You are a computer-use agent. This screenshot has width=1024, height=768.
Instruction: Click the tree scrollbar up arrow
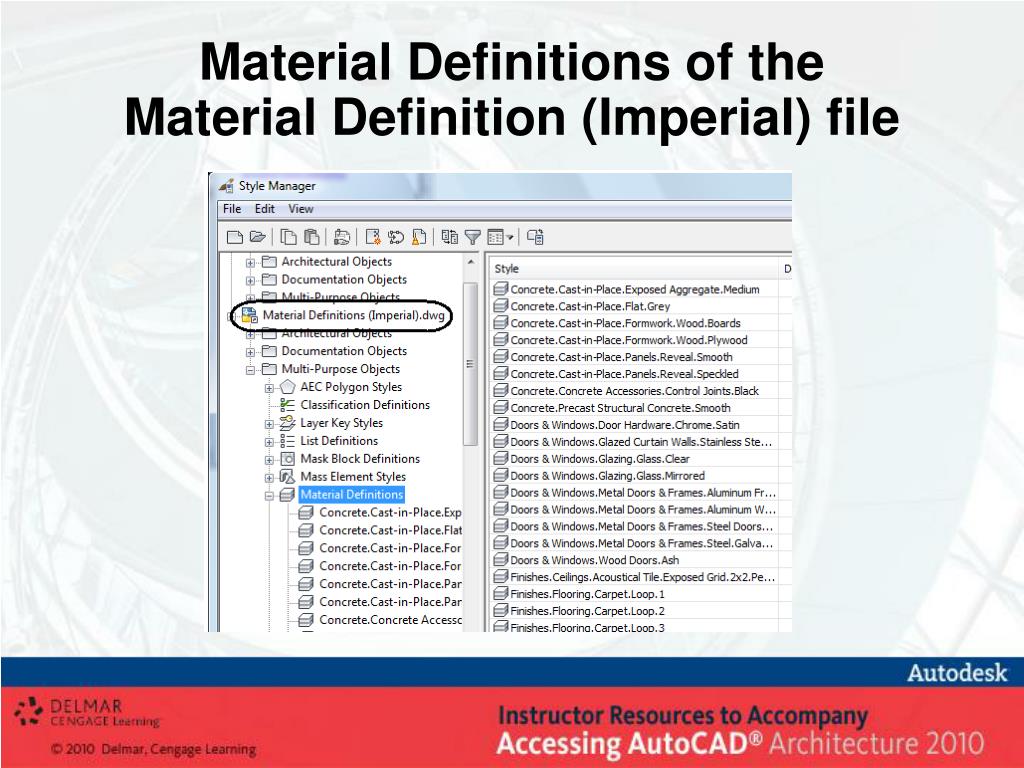tap(471, 262)
